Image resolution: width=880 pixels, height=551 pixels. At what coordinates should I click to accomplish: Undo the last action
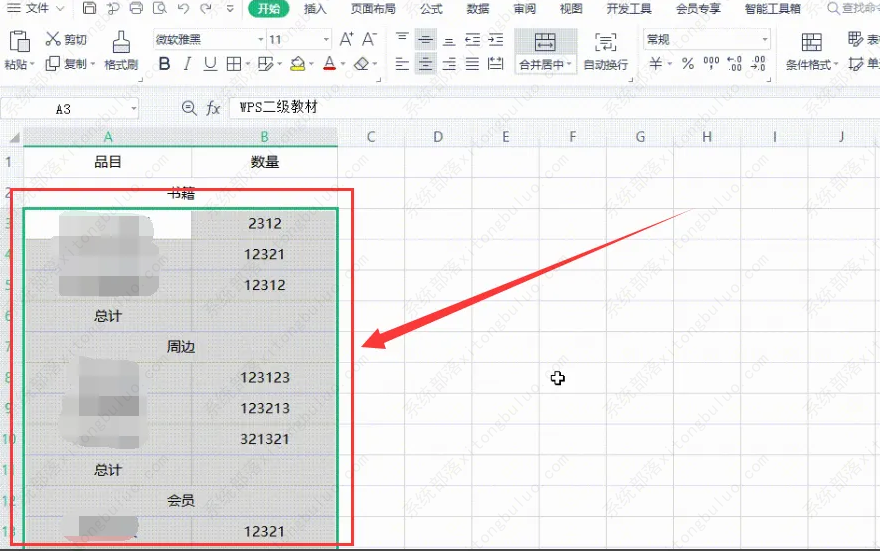tap(183, 8)
